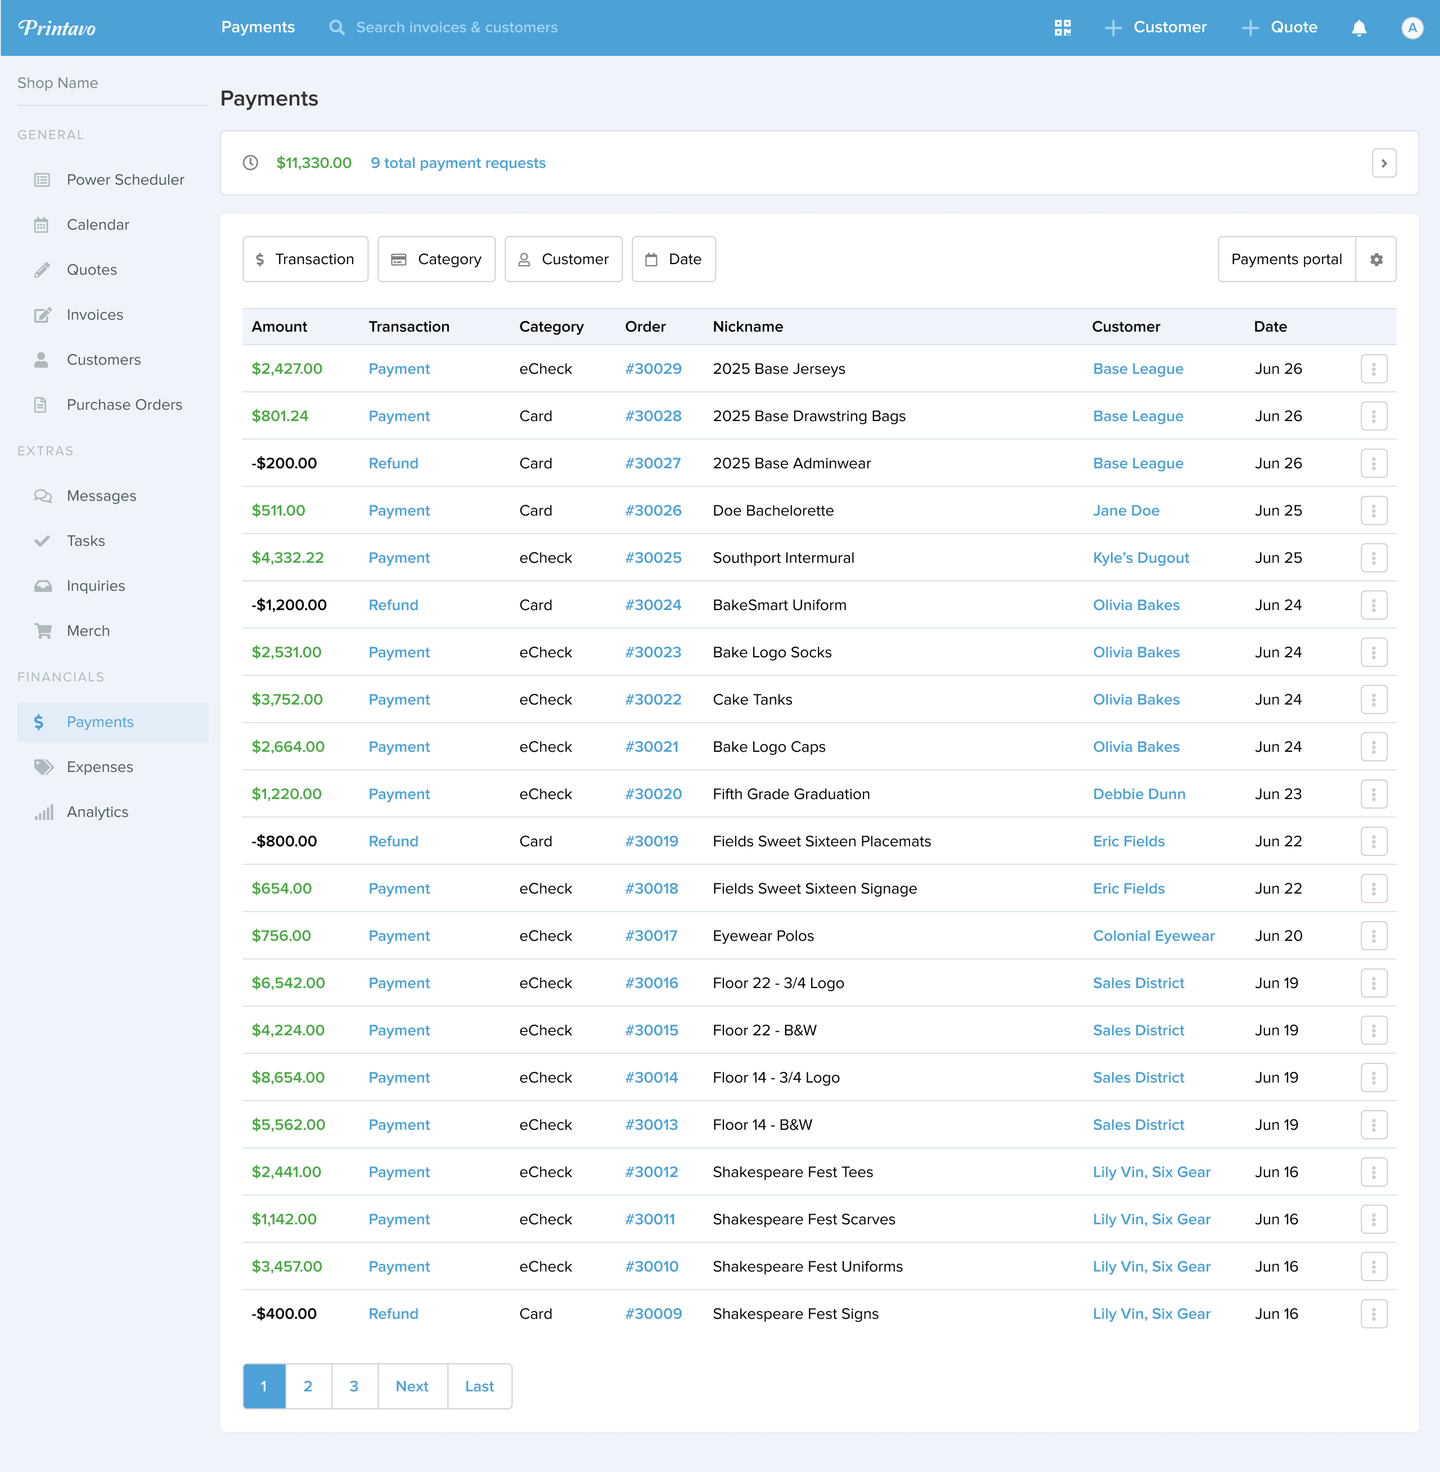The image size is (1440, 1472).
Task: Open the Customer filter dropdown
Action: (x=564, y=259)
